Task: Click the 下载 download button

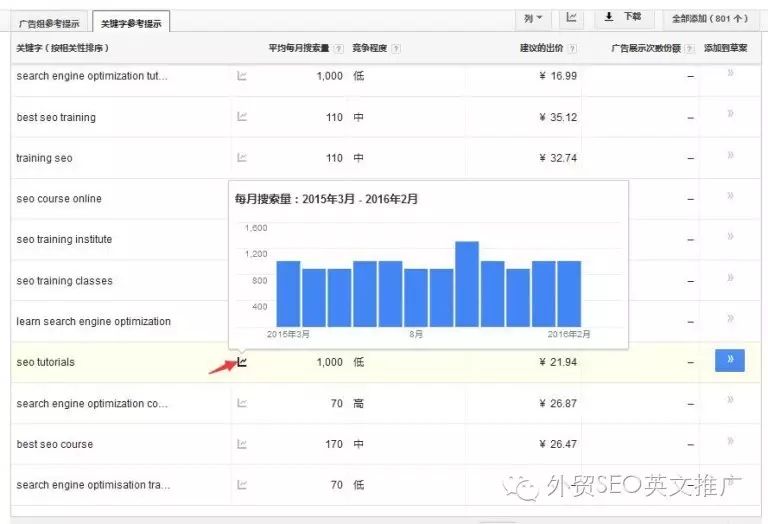Action: tap(623, 18)
